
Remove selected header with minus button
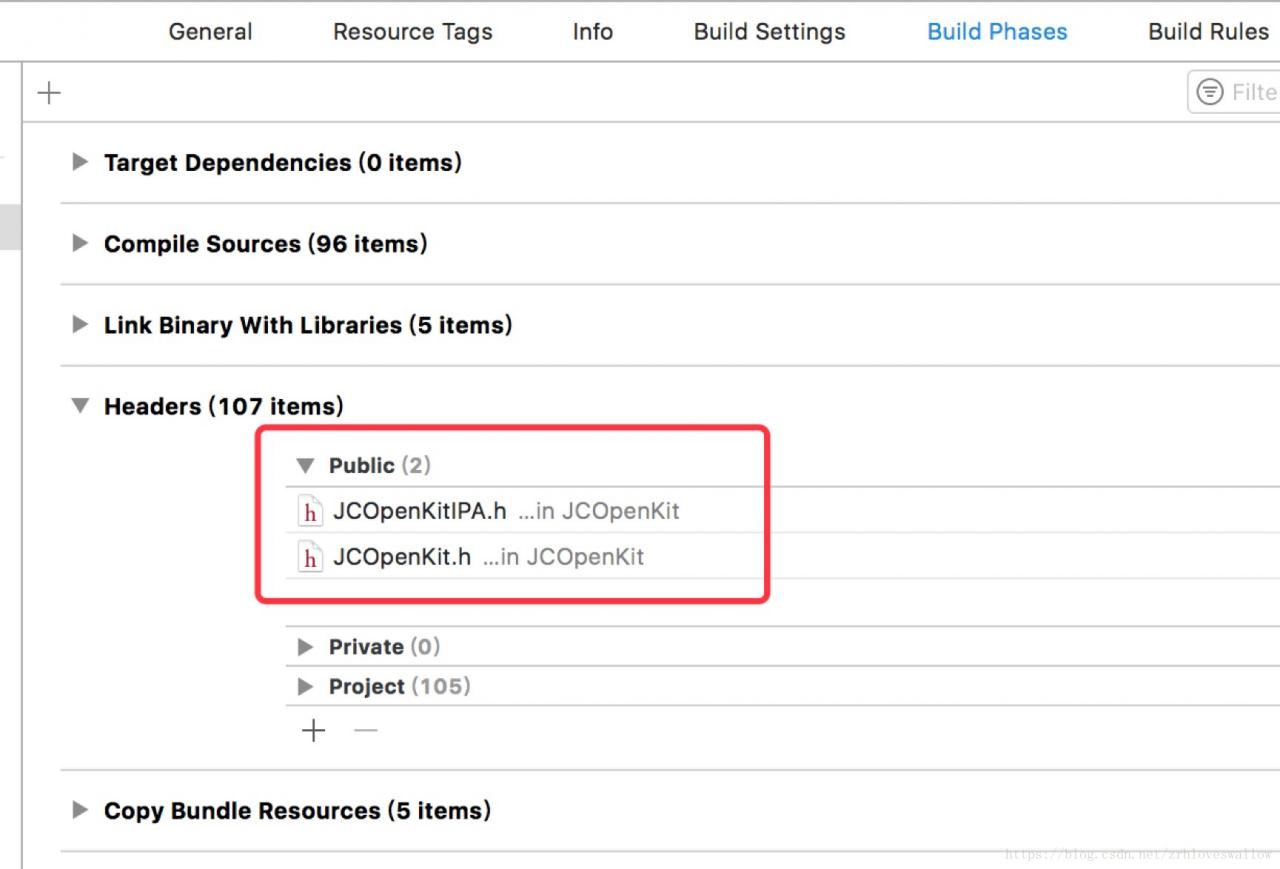tap(366, 731)
